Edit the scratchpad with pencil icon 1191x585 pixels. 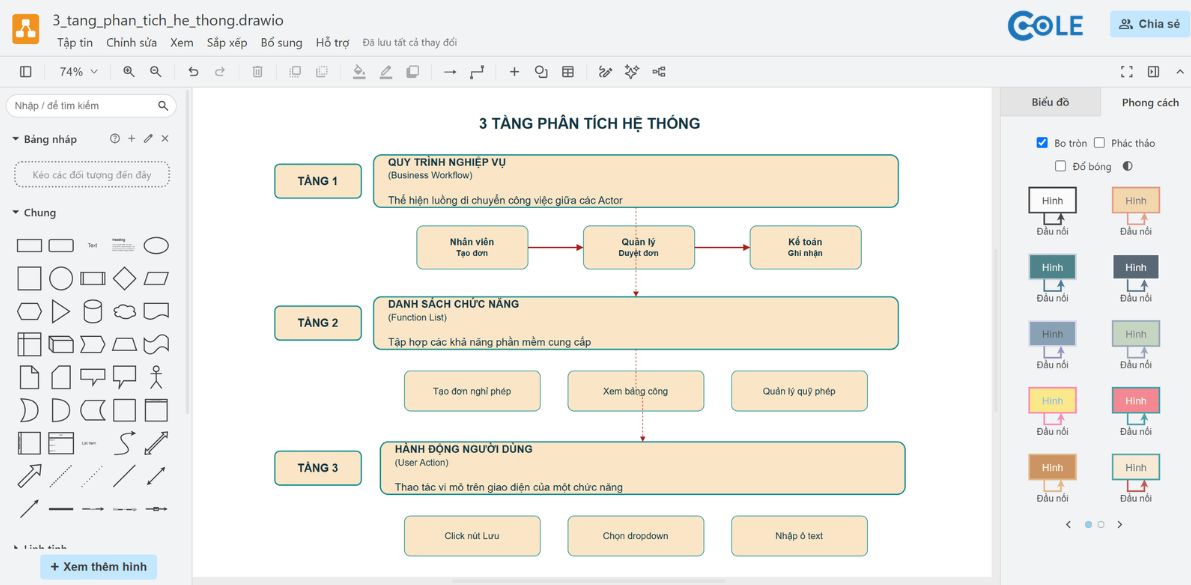click(148, 138)
